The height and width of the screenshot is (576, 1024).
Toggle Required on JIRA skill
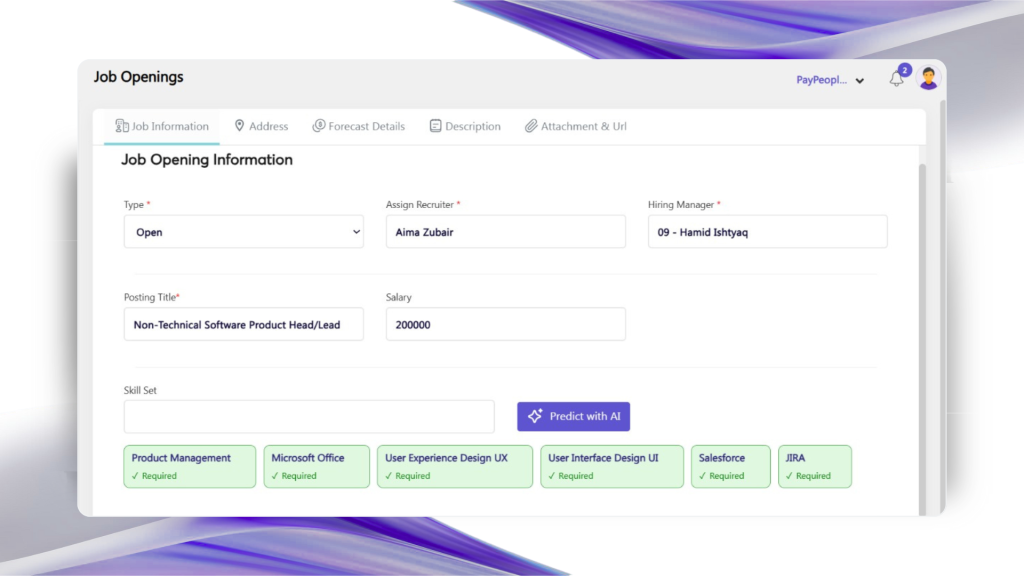click(x=808, y=476)
